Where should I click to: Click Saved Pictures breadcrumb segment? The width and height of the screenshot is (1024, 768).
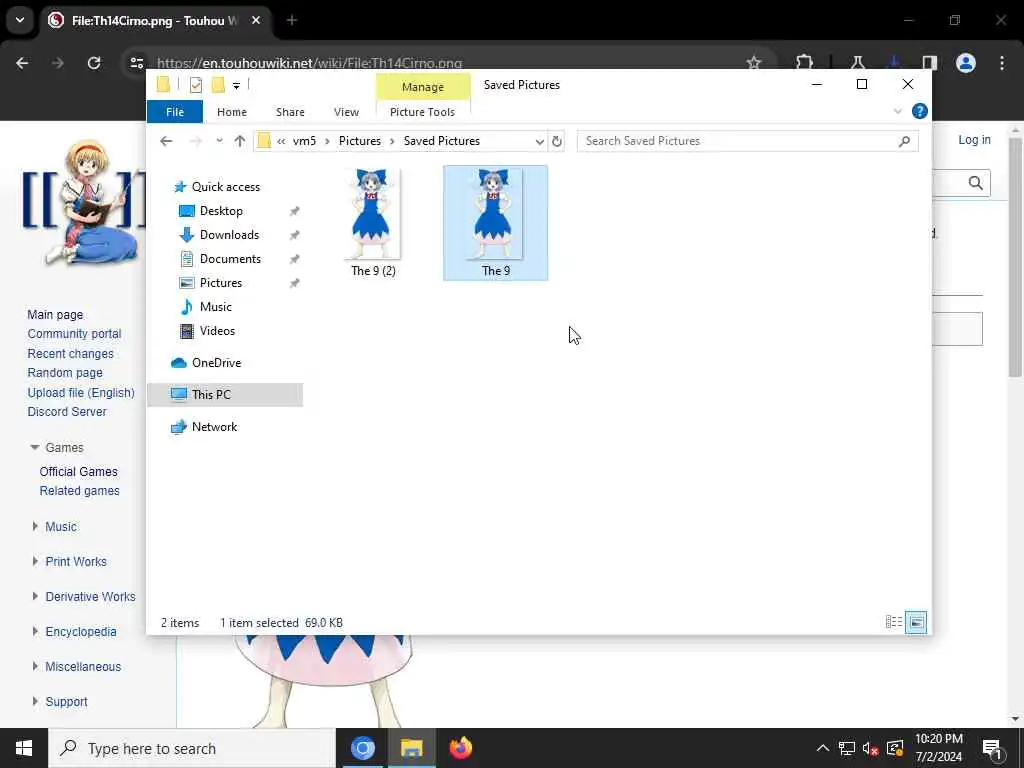441,141
